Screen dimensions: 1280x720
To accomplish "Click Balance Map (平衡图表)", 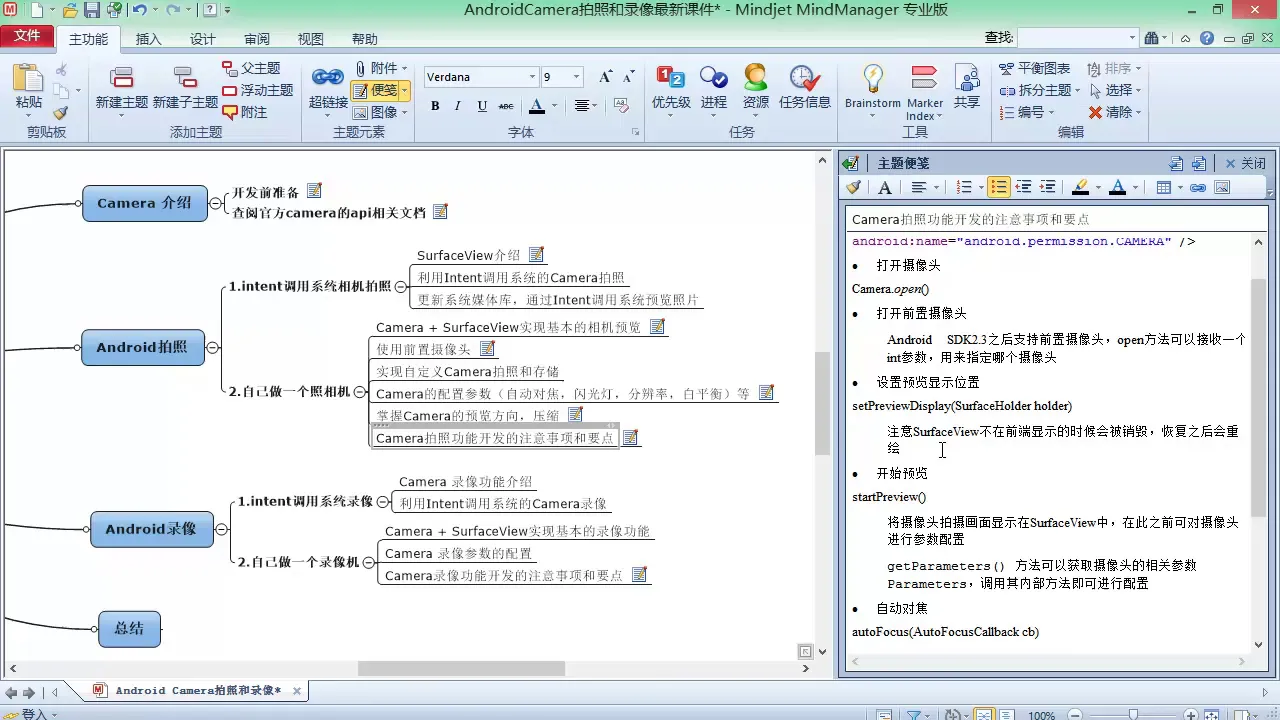I will [1035, 68].
